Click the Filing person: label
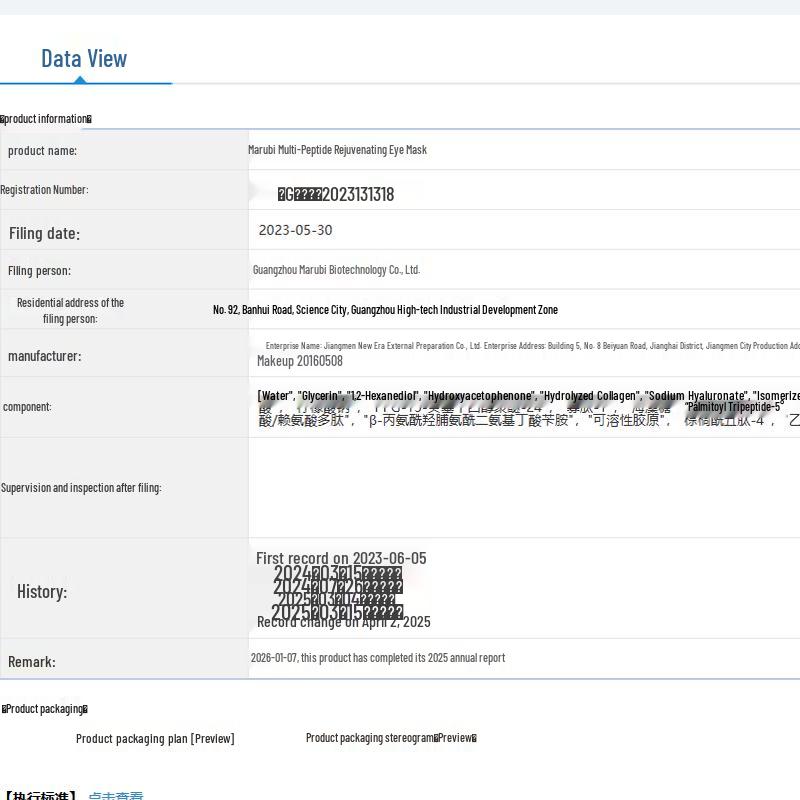Viewport: 800px width, 800px height. tap(39, 271)
